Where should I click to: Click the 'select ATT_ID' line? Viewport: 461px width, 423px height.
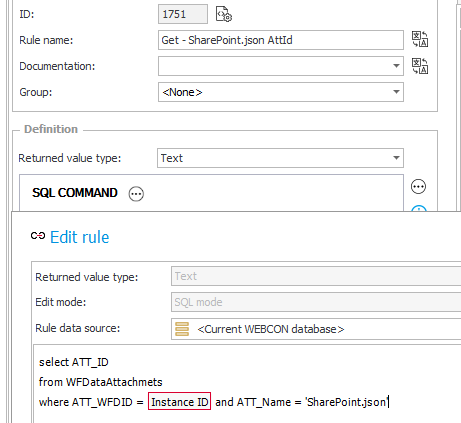coord(74,362)
